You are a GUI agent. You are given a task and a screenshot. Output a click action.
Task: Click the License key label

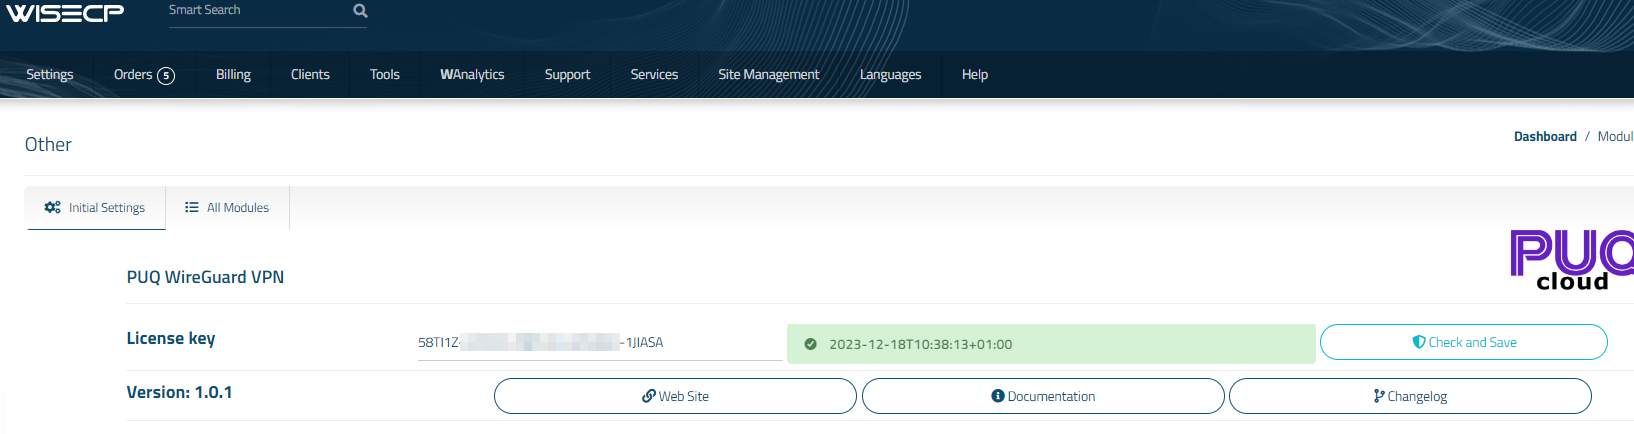(x=171, y=338)
